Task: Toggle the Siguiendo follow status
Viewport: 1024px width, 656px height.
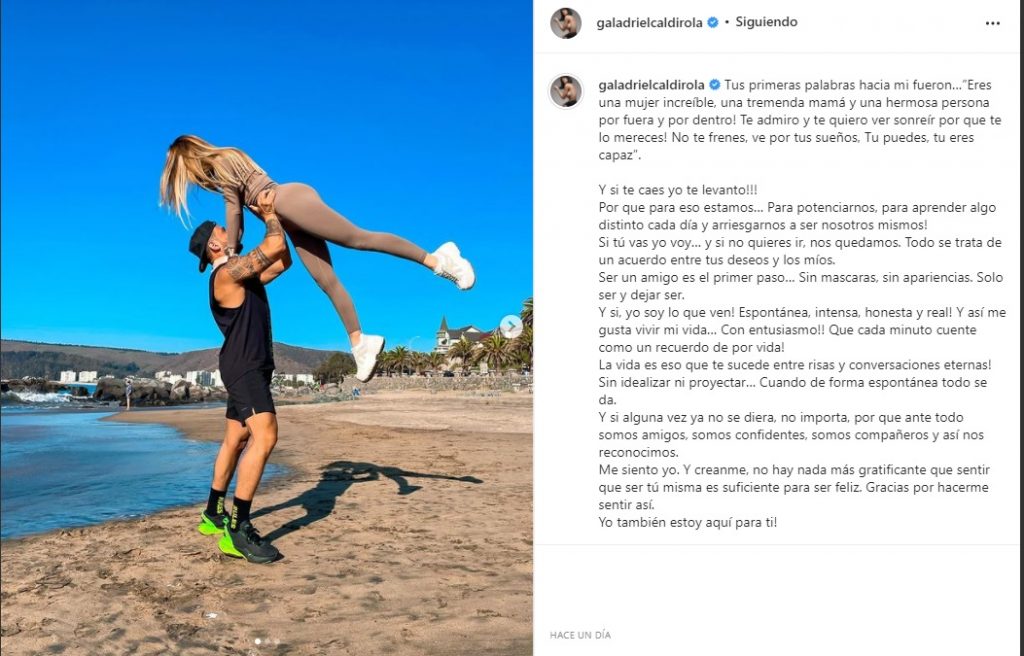Action: click(766, 22)
